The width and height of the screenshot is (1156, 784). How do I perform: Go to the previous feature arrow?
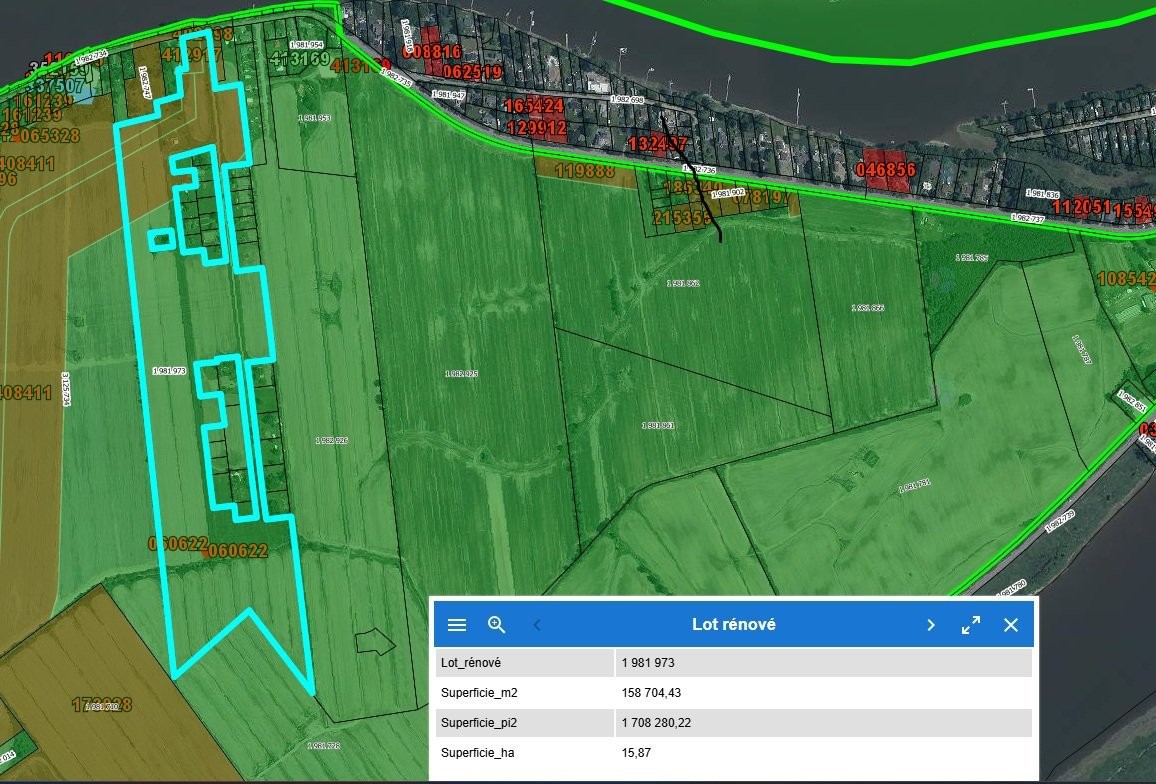point(537,625)
